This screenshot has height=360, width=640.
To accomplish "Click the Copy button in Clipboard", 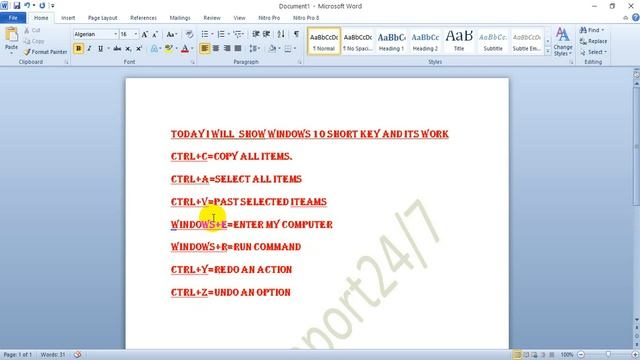I will click(34, 41).
